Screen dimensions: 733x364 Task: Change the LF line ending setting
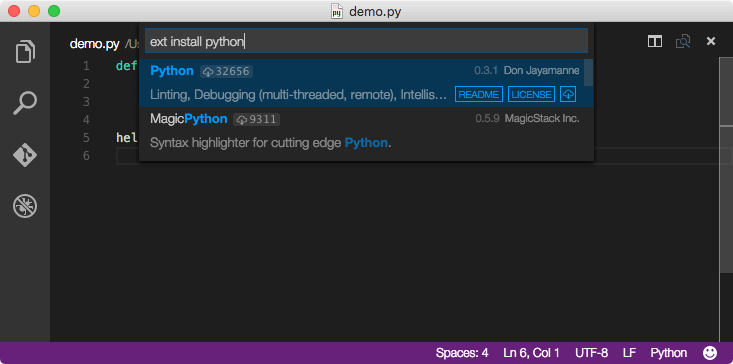click(629, 353)
